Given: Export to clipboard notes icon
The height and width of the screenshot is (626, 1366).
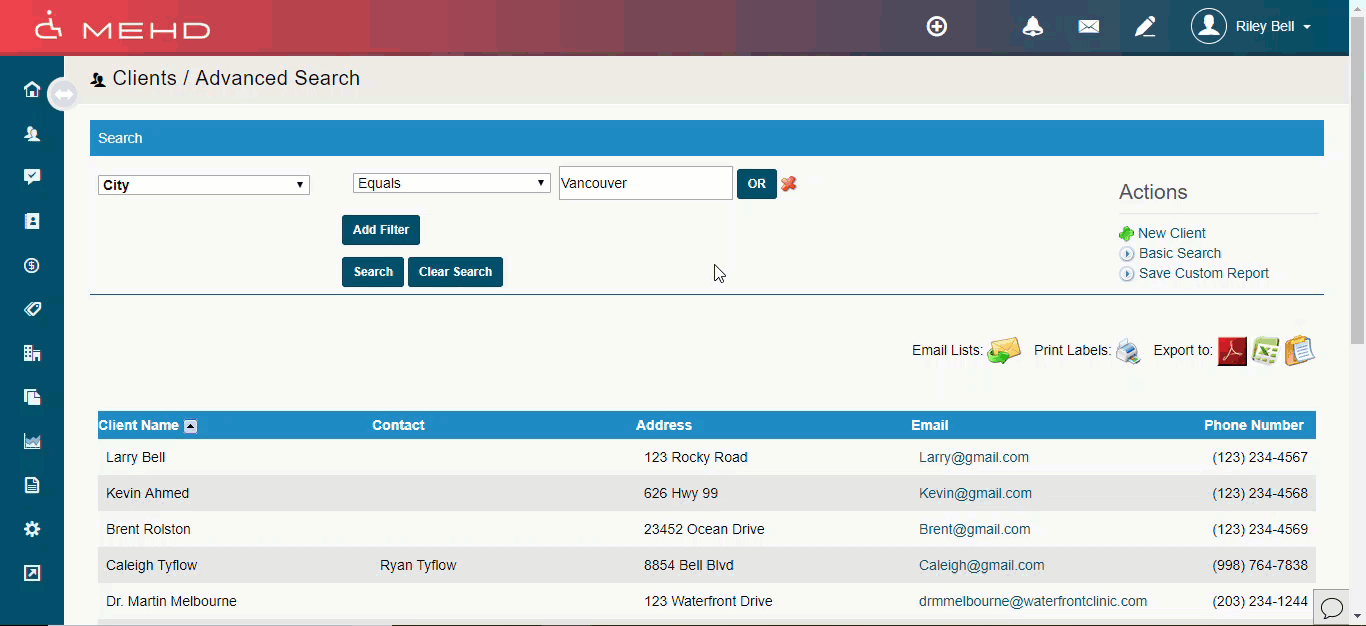Looking at the screenshot, I should click(1299, 350).
